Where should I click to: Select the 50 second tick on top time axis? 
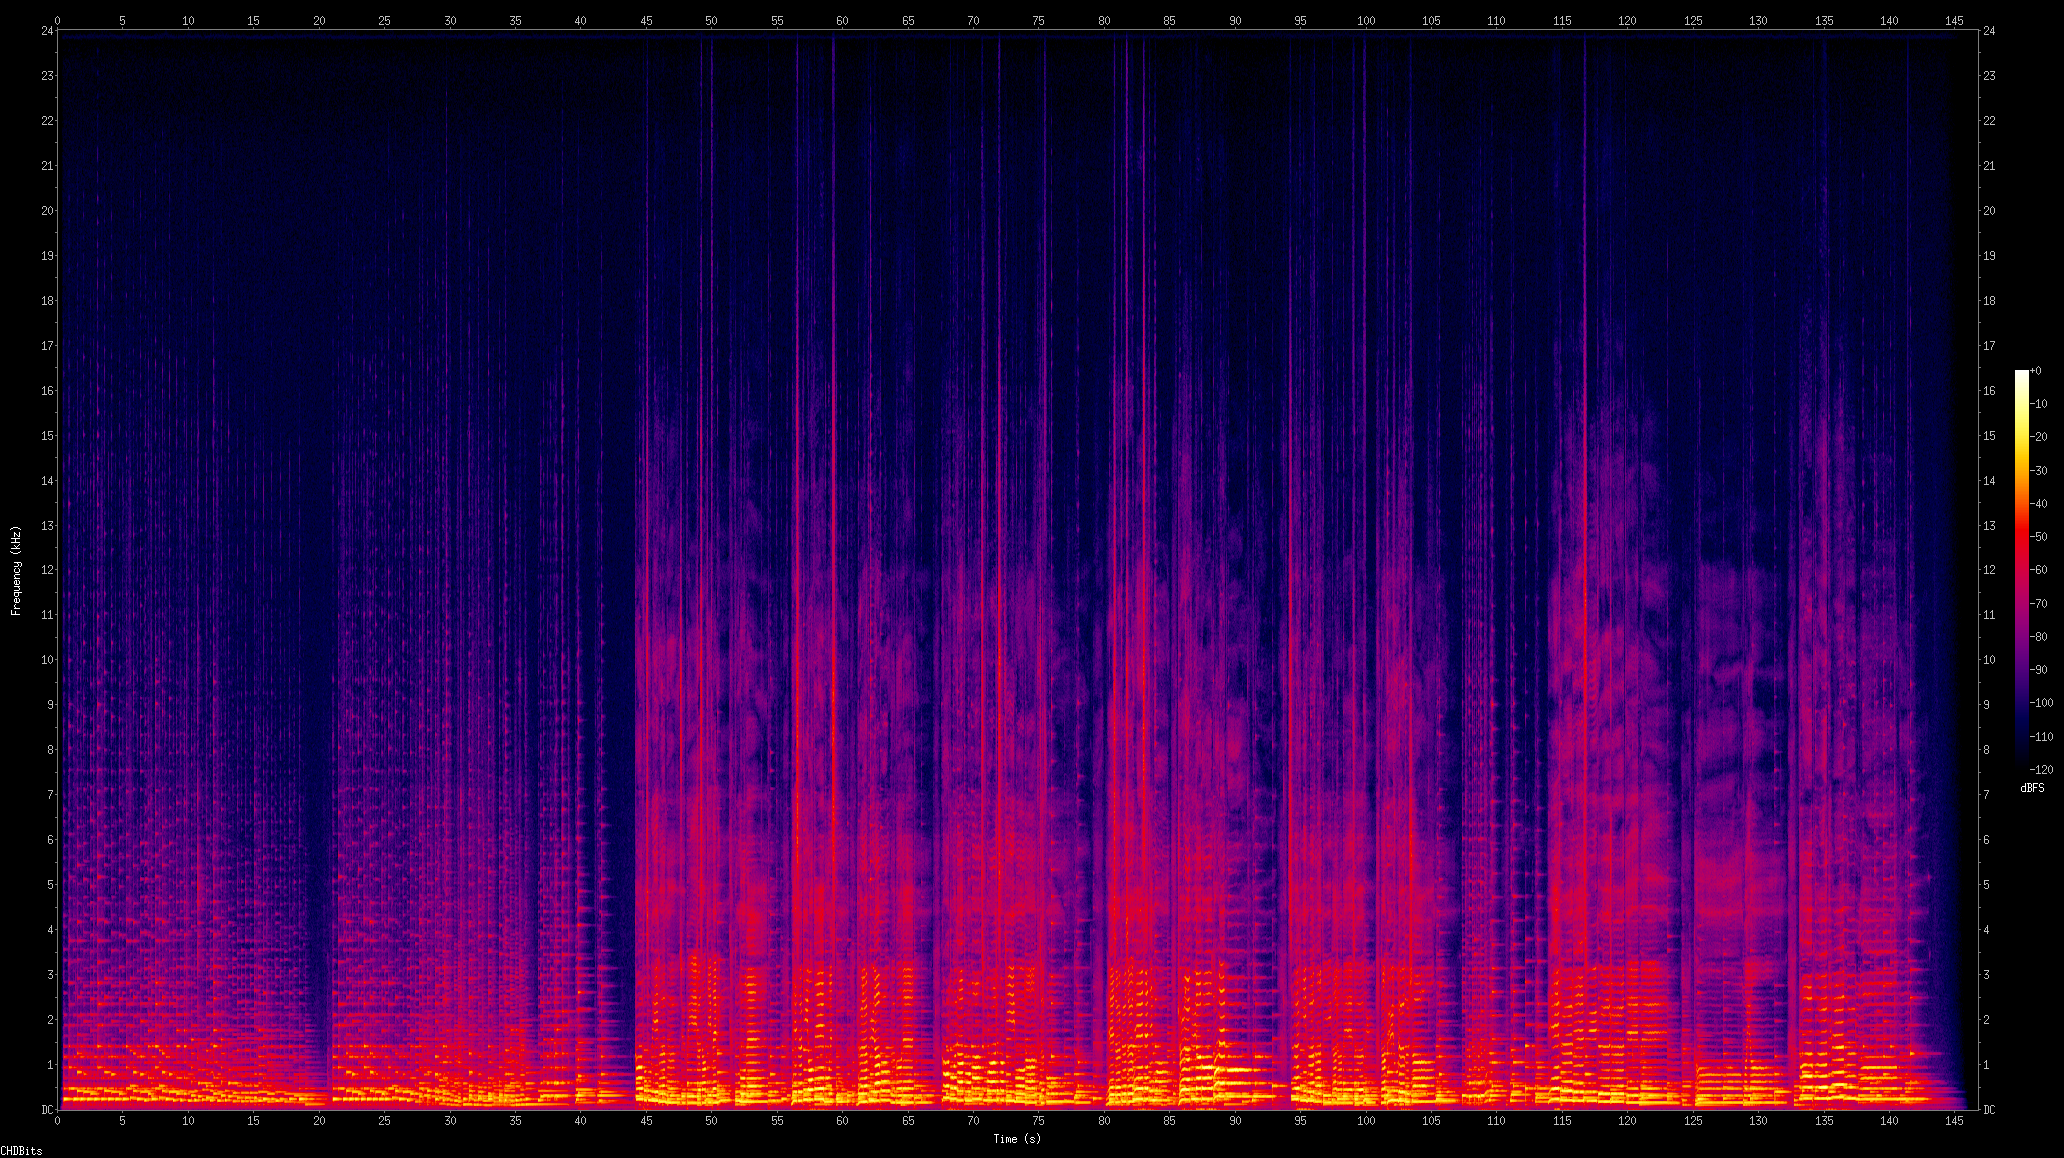711,20
